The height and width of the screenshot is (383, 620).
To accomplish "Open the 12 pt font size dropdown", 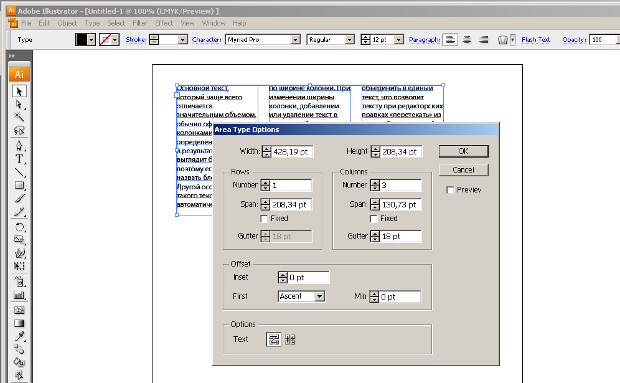I will coord(399,40).
